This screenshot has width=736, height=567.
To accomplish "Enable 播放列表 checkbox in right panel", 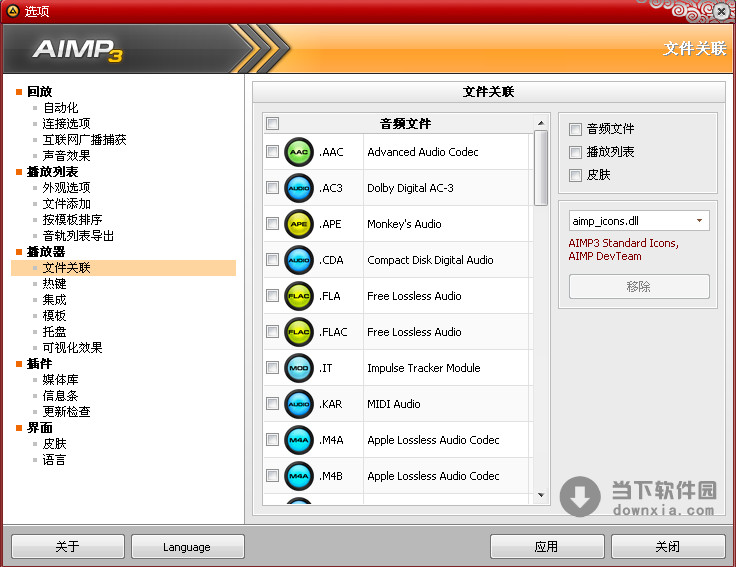I will [x=575, y=152].
